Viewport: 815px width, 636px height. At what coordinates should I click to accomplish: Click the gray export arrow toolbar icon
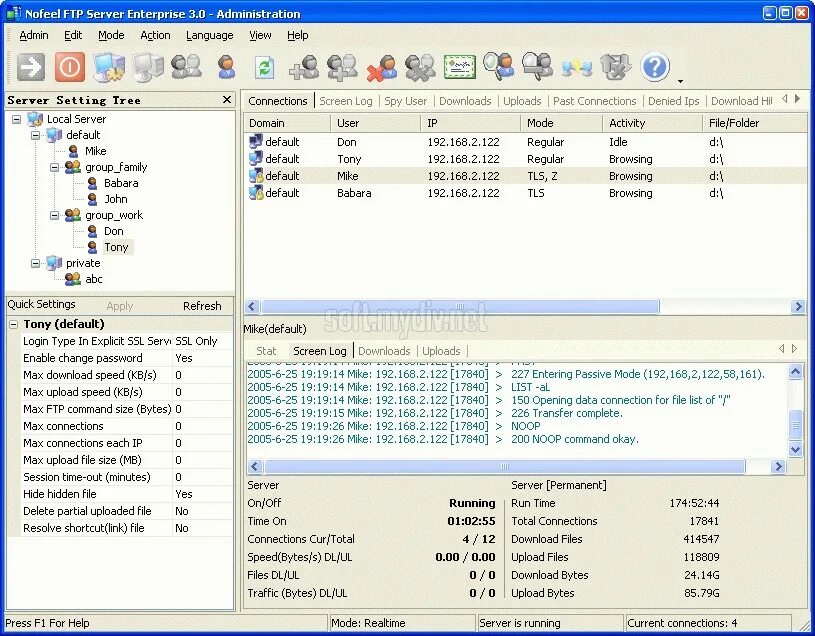pyautogui.click(x=615, y=67)
